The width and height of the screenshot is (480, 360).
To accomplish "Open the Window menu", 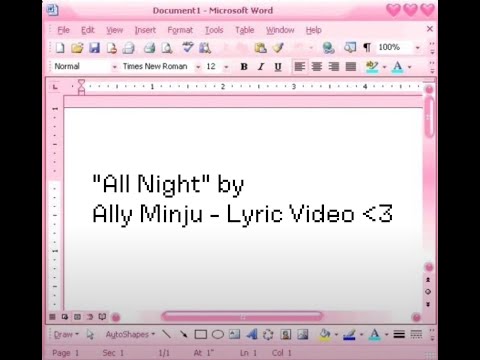I will (280, 30).
